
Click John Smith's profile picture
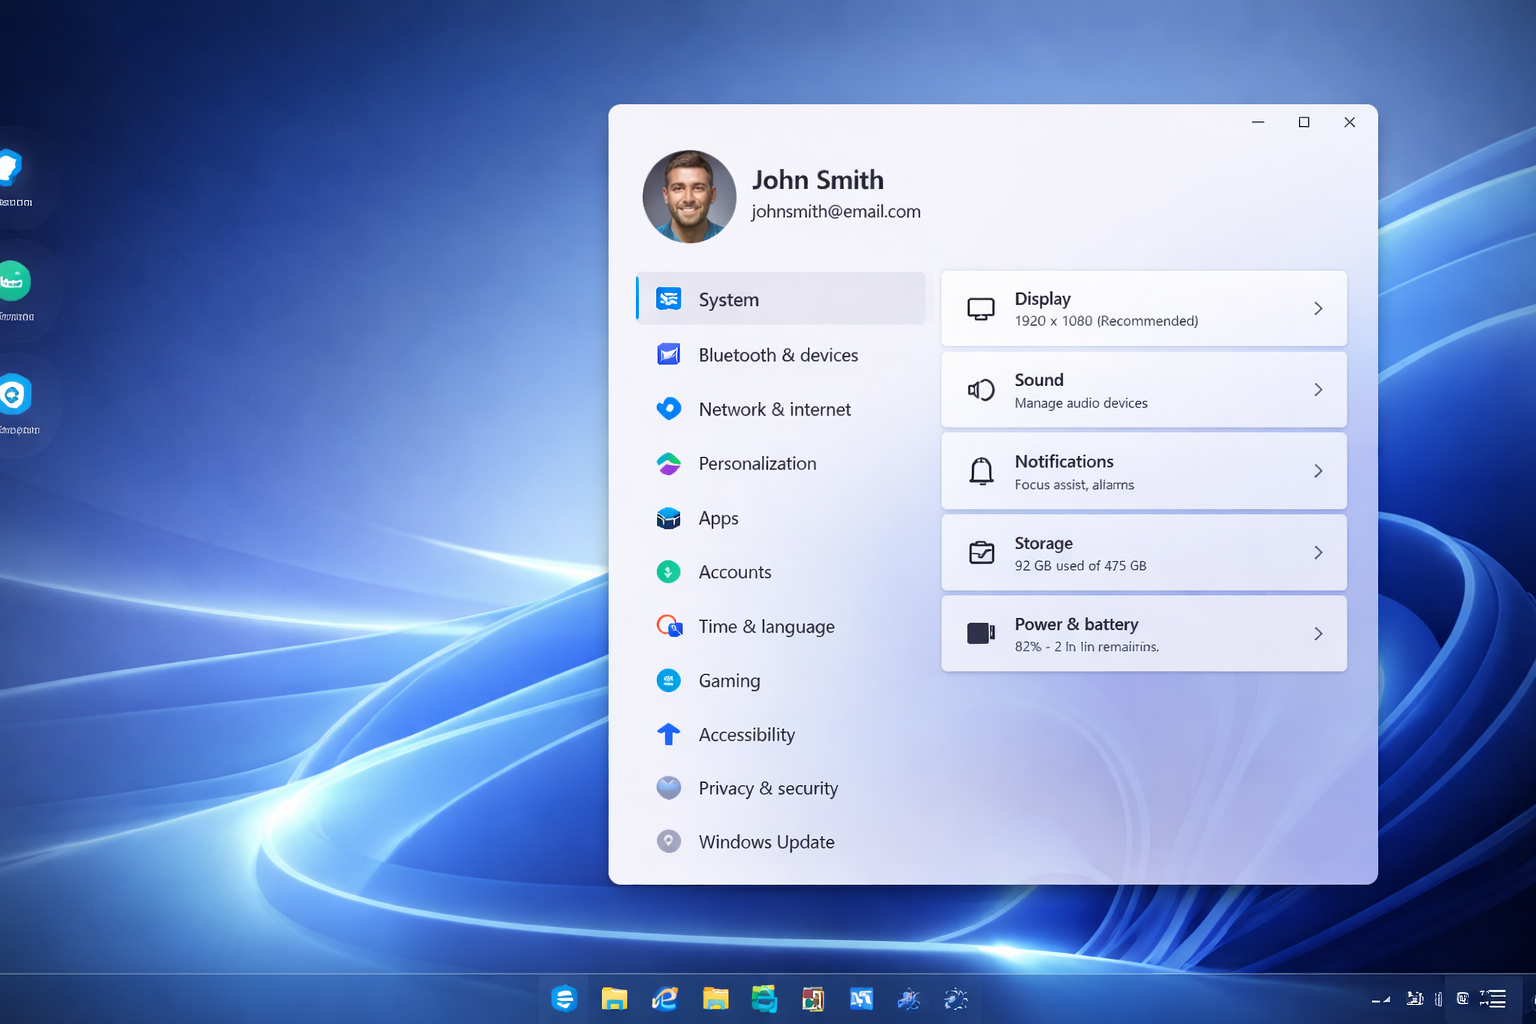(x=689, y=196)
